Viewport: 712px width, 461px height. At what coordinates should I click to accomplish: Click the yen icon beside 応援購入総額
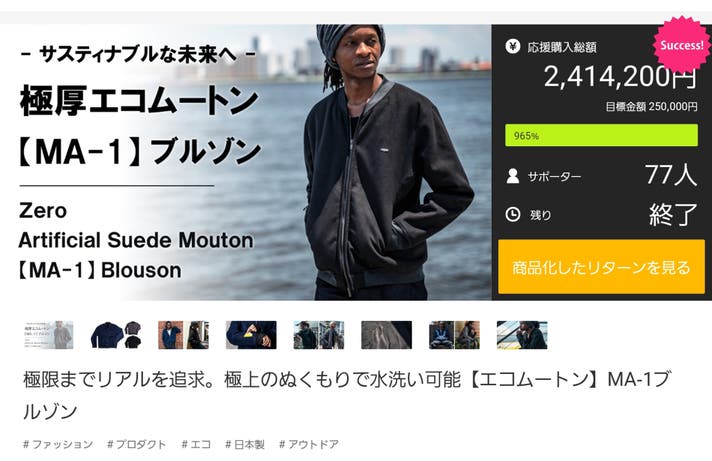click(x=513, y=46)
